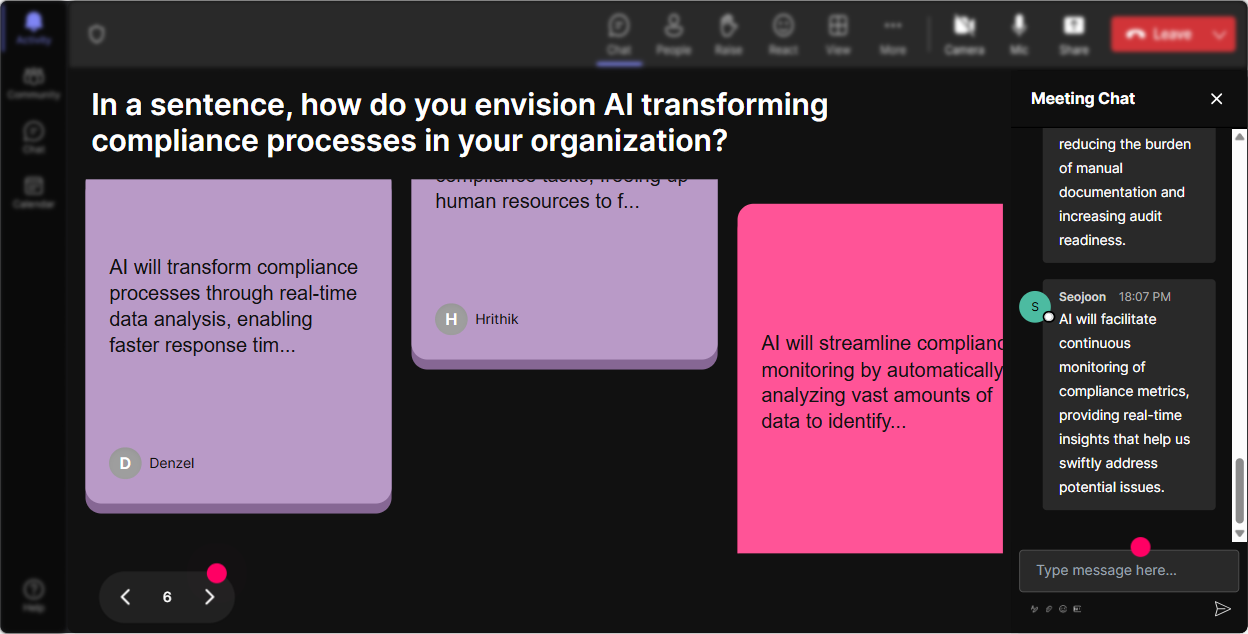Go to the previous response page
Image resolution: width=1248 pixels, height=634 pixels.
(x=125, y=597)
